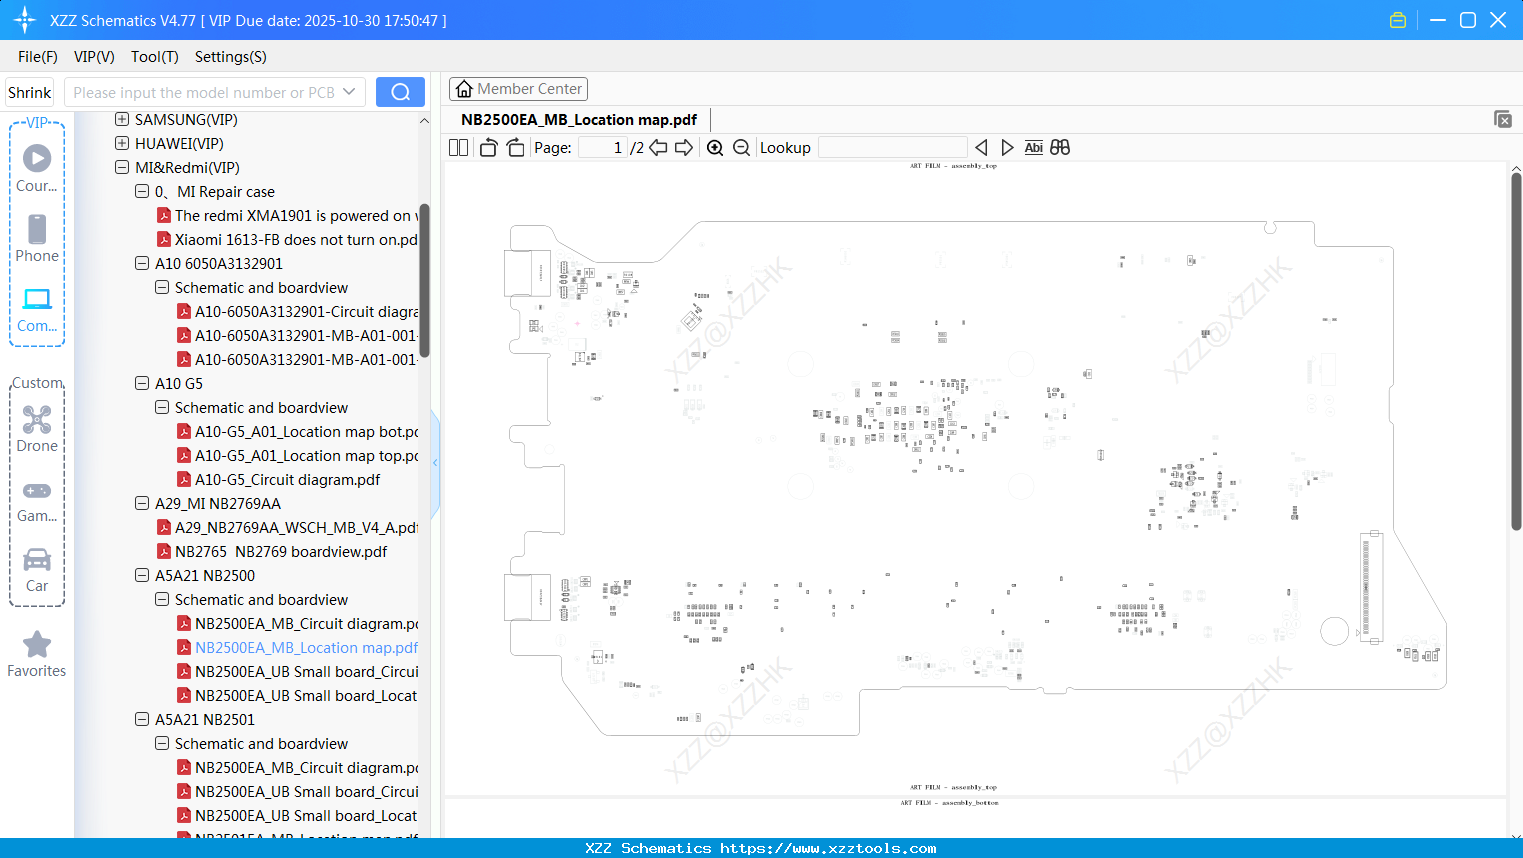
Task: Open A10-G5_Circuit diagram.pdf
Action: (x=279, y=480)
